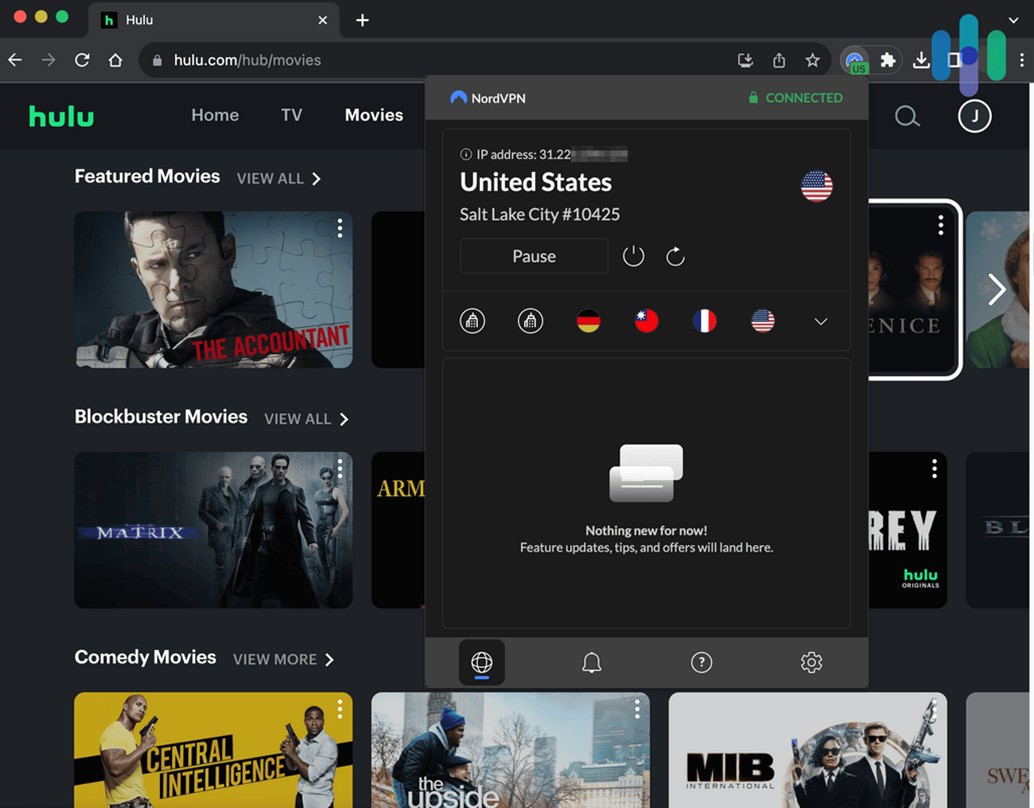Click the browser back arrow
Viewport: 1034px width, 808px height.
click(x=15, y=60)
